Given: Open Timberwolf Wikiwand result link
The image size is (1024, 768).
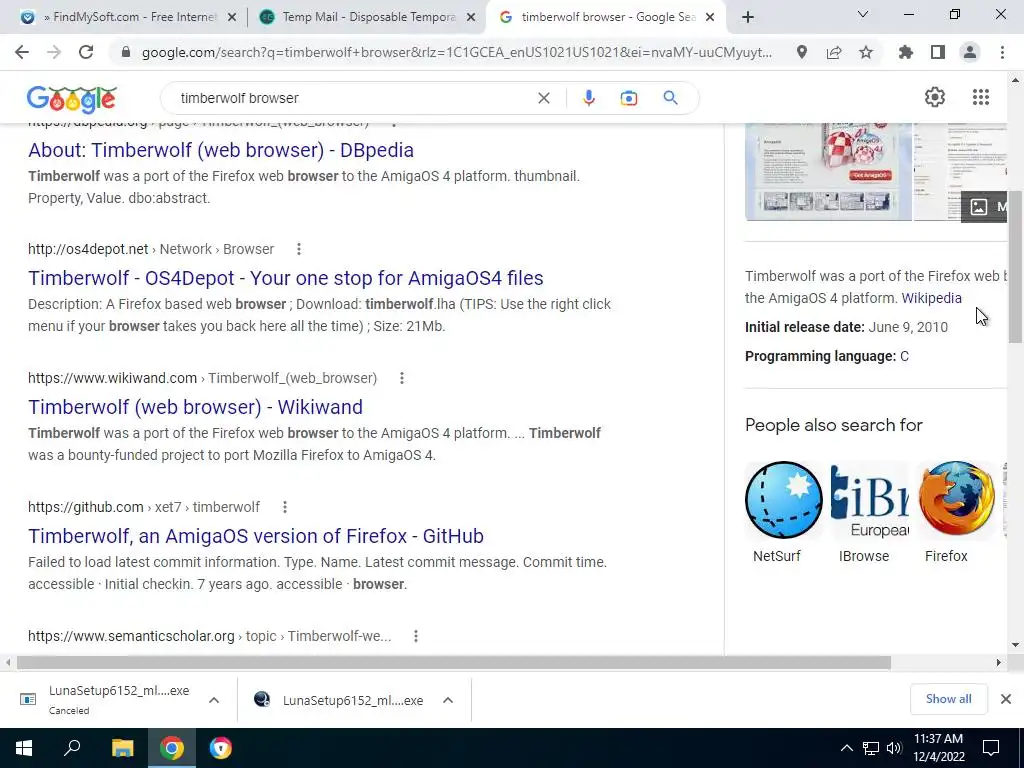Looking at the screenshot, I should [x=195, y=407].
